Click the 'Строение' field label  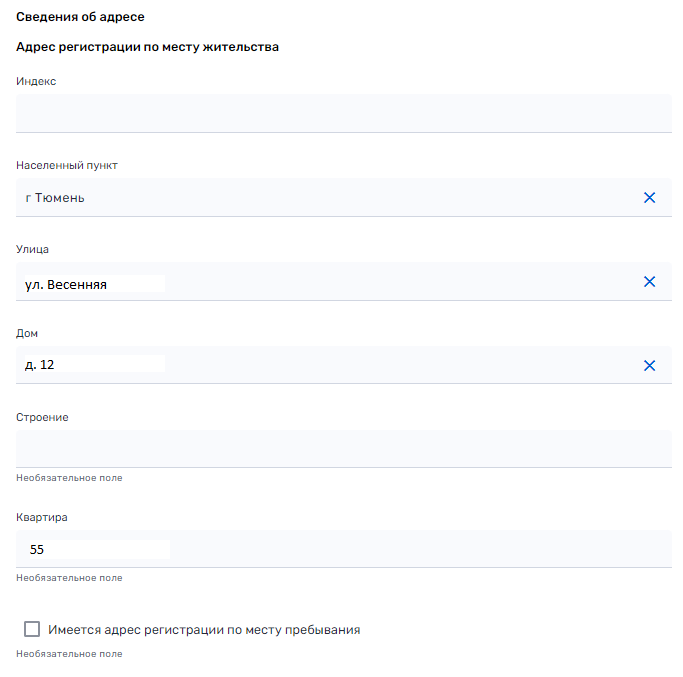pos(42,417)
